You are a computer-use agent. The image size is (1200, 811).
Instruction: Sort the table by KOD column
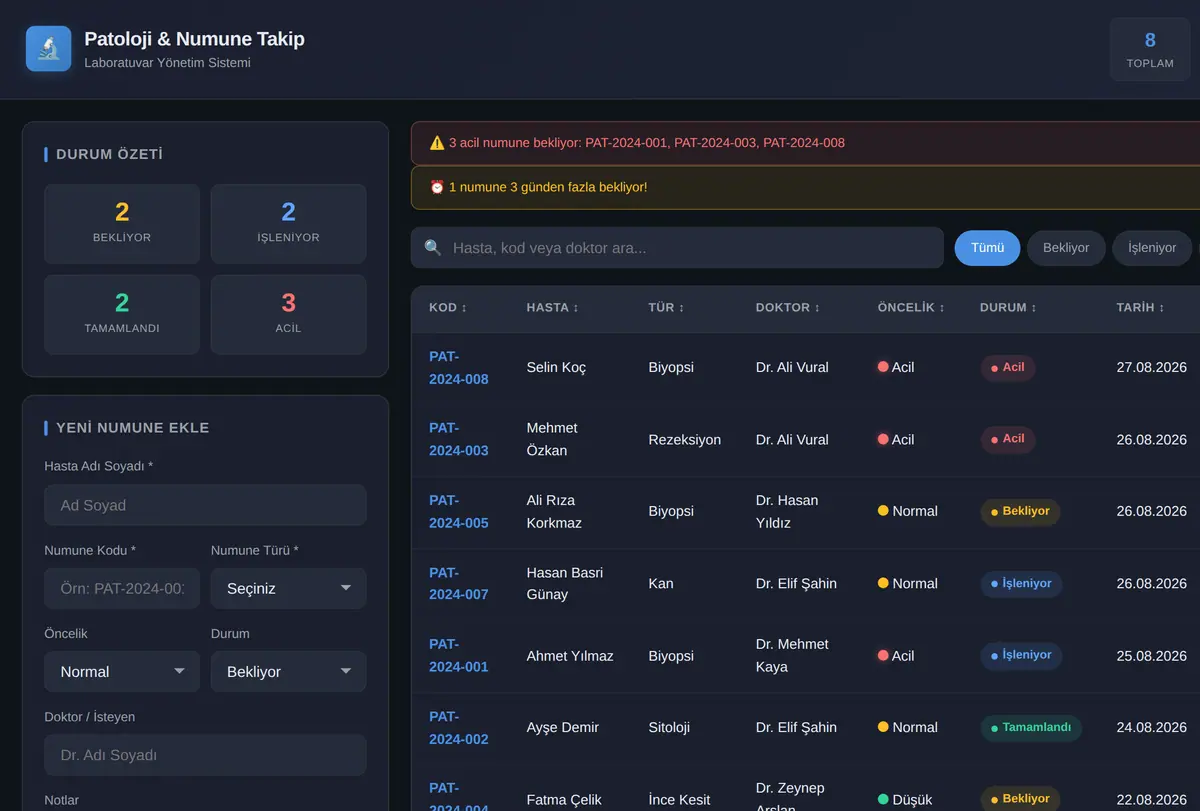[x=448, y=308]
